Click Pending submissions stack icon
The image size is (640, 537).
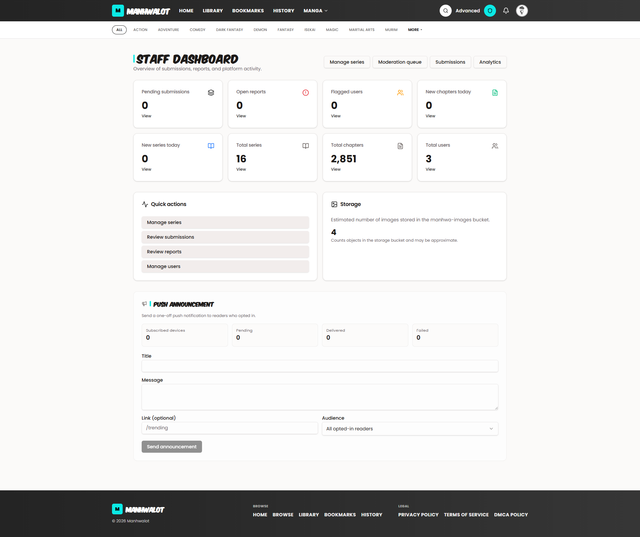coord(211,93)
